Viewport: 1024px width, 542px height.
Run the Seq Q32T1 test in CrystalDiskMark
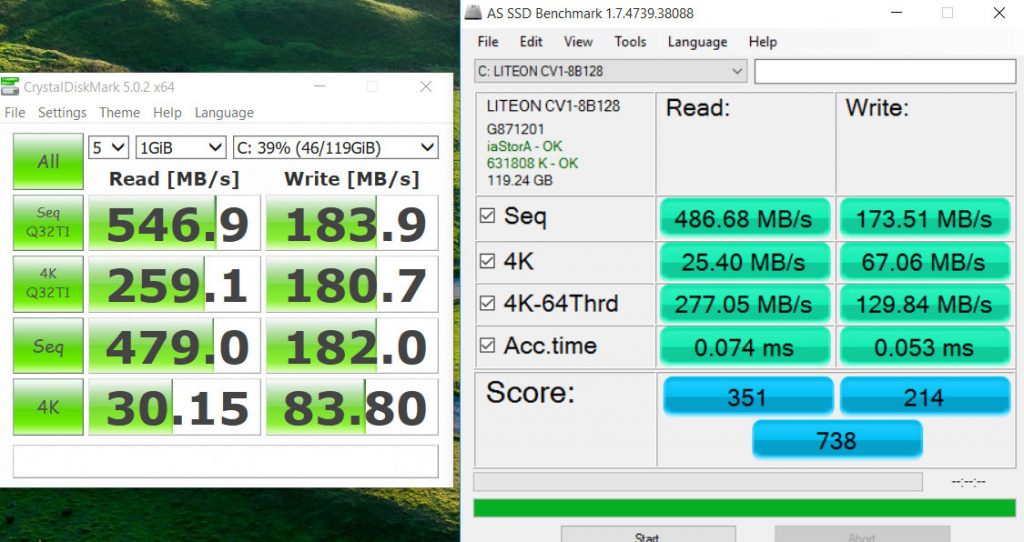[48, 223]
